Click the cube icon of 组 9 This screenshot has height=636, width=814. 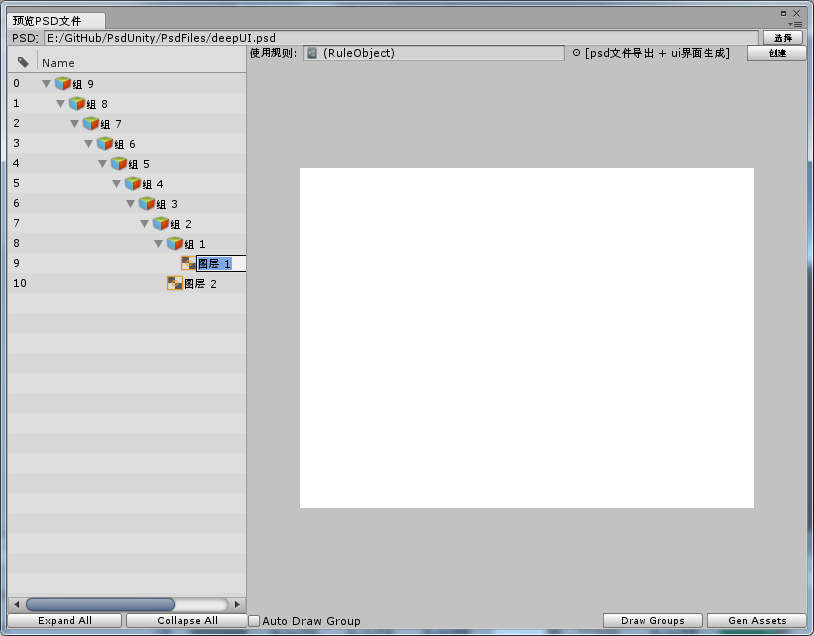click(x=63, y=84)
